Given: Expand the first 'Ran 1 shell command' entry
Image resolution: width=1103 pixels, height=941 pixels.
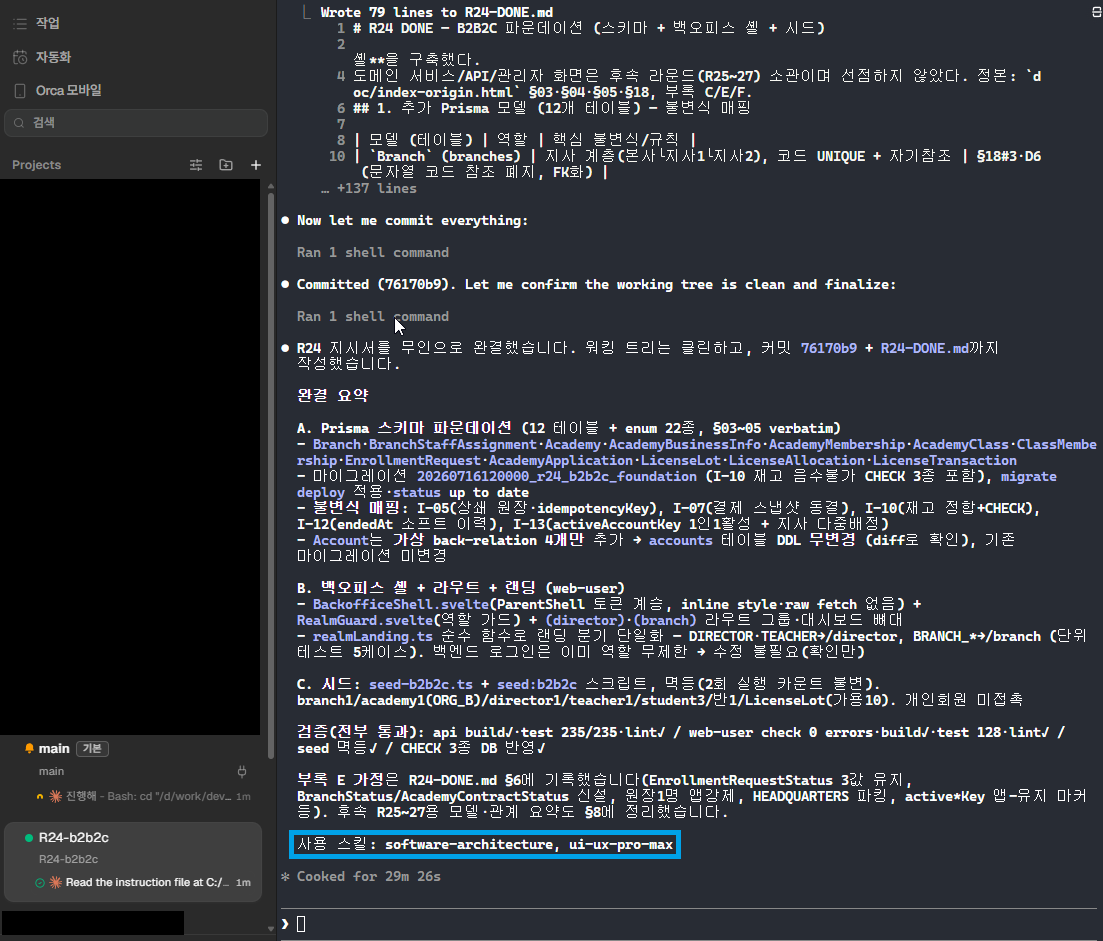Looking at the screenshot, I should tap(373, 252).
